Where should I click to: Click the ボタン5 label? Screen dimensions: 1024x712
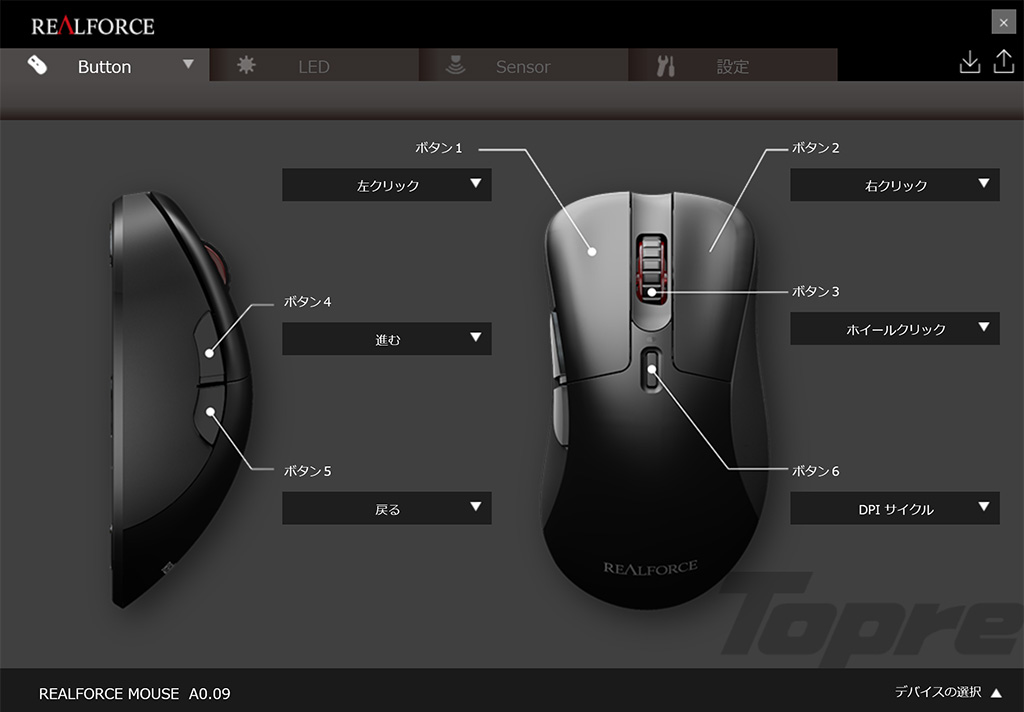308,471
